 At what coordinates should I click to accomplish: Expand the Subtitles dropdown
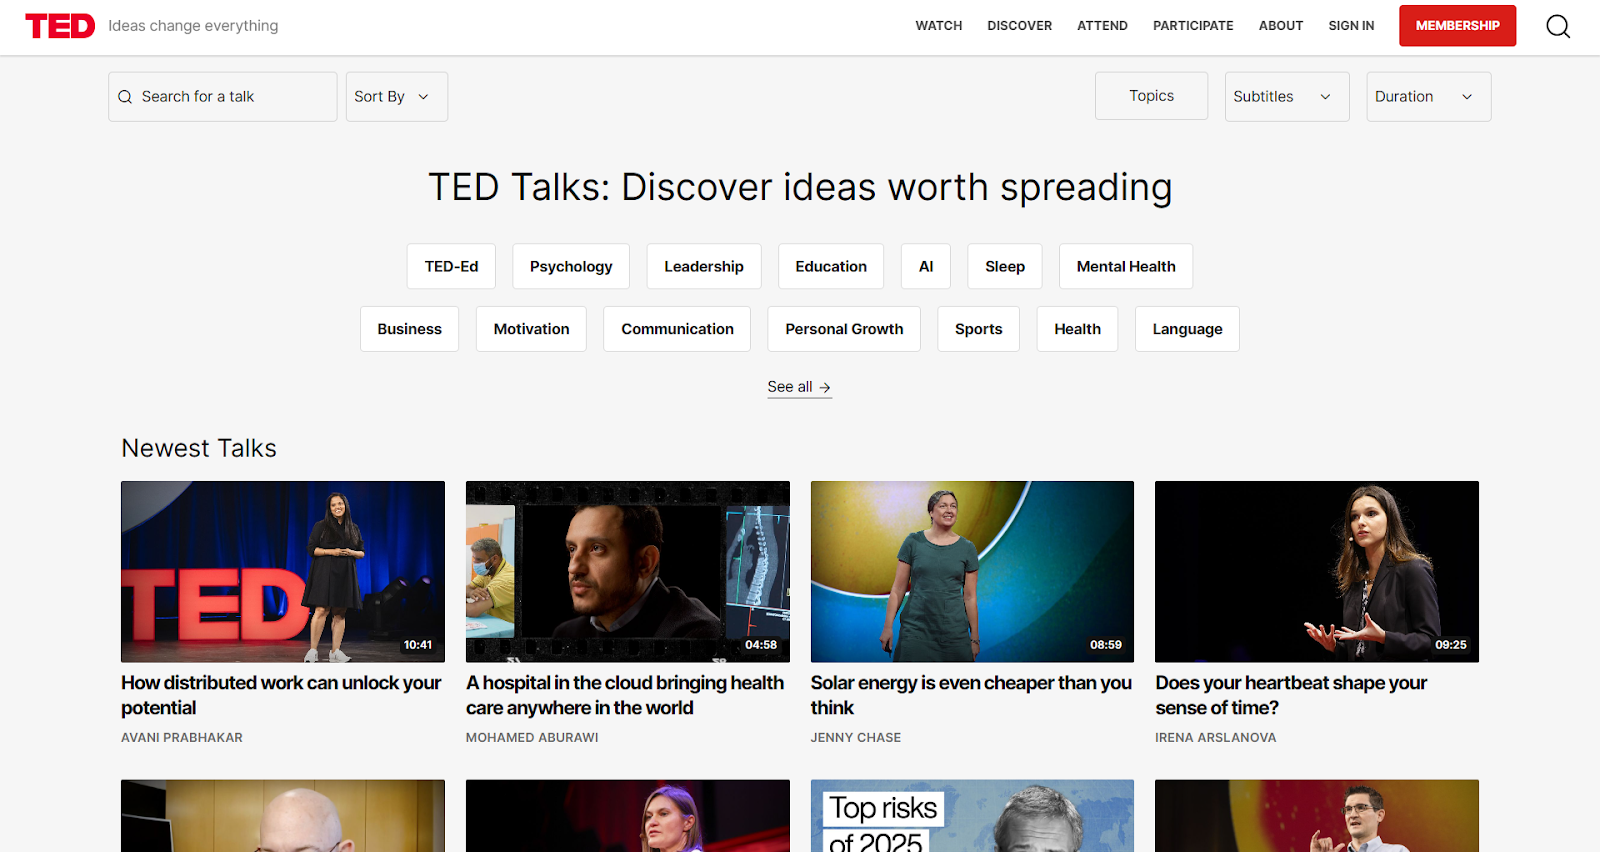point(1287,97)
